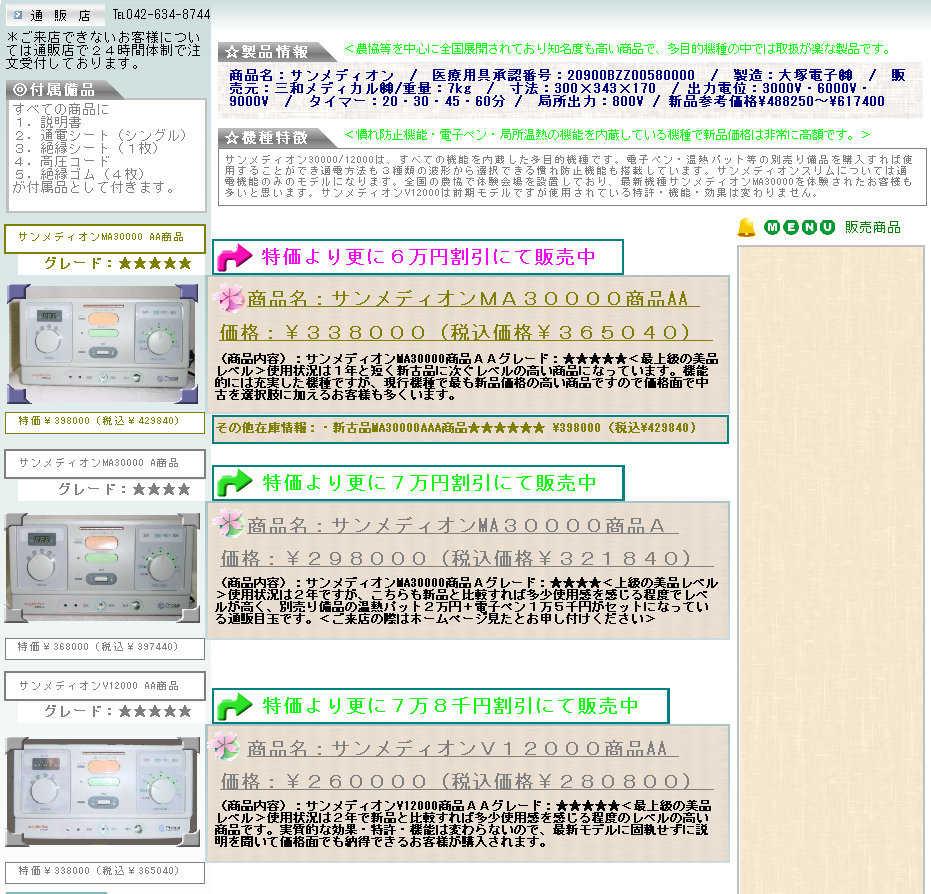Open price link ¥298000 (税込価格¥321840)
The height and width of the screenshot is (894, 931).
(467, 559)
